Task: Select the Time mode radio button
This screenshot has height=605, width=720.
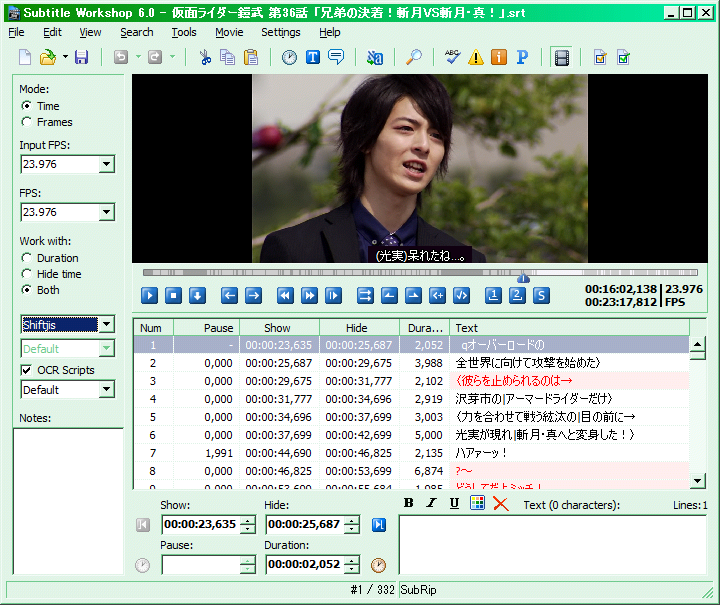Action: click(27, 106)
